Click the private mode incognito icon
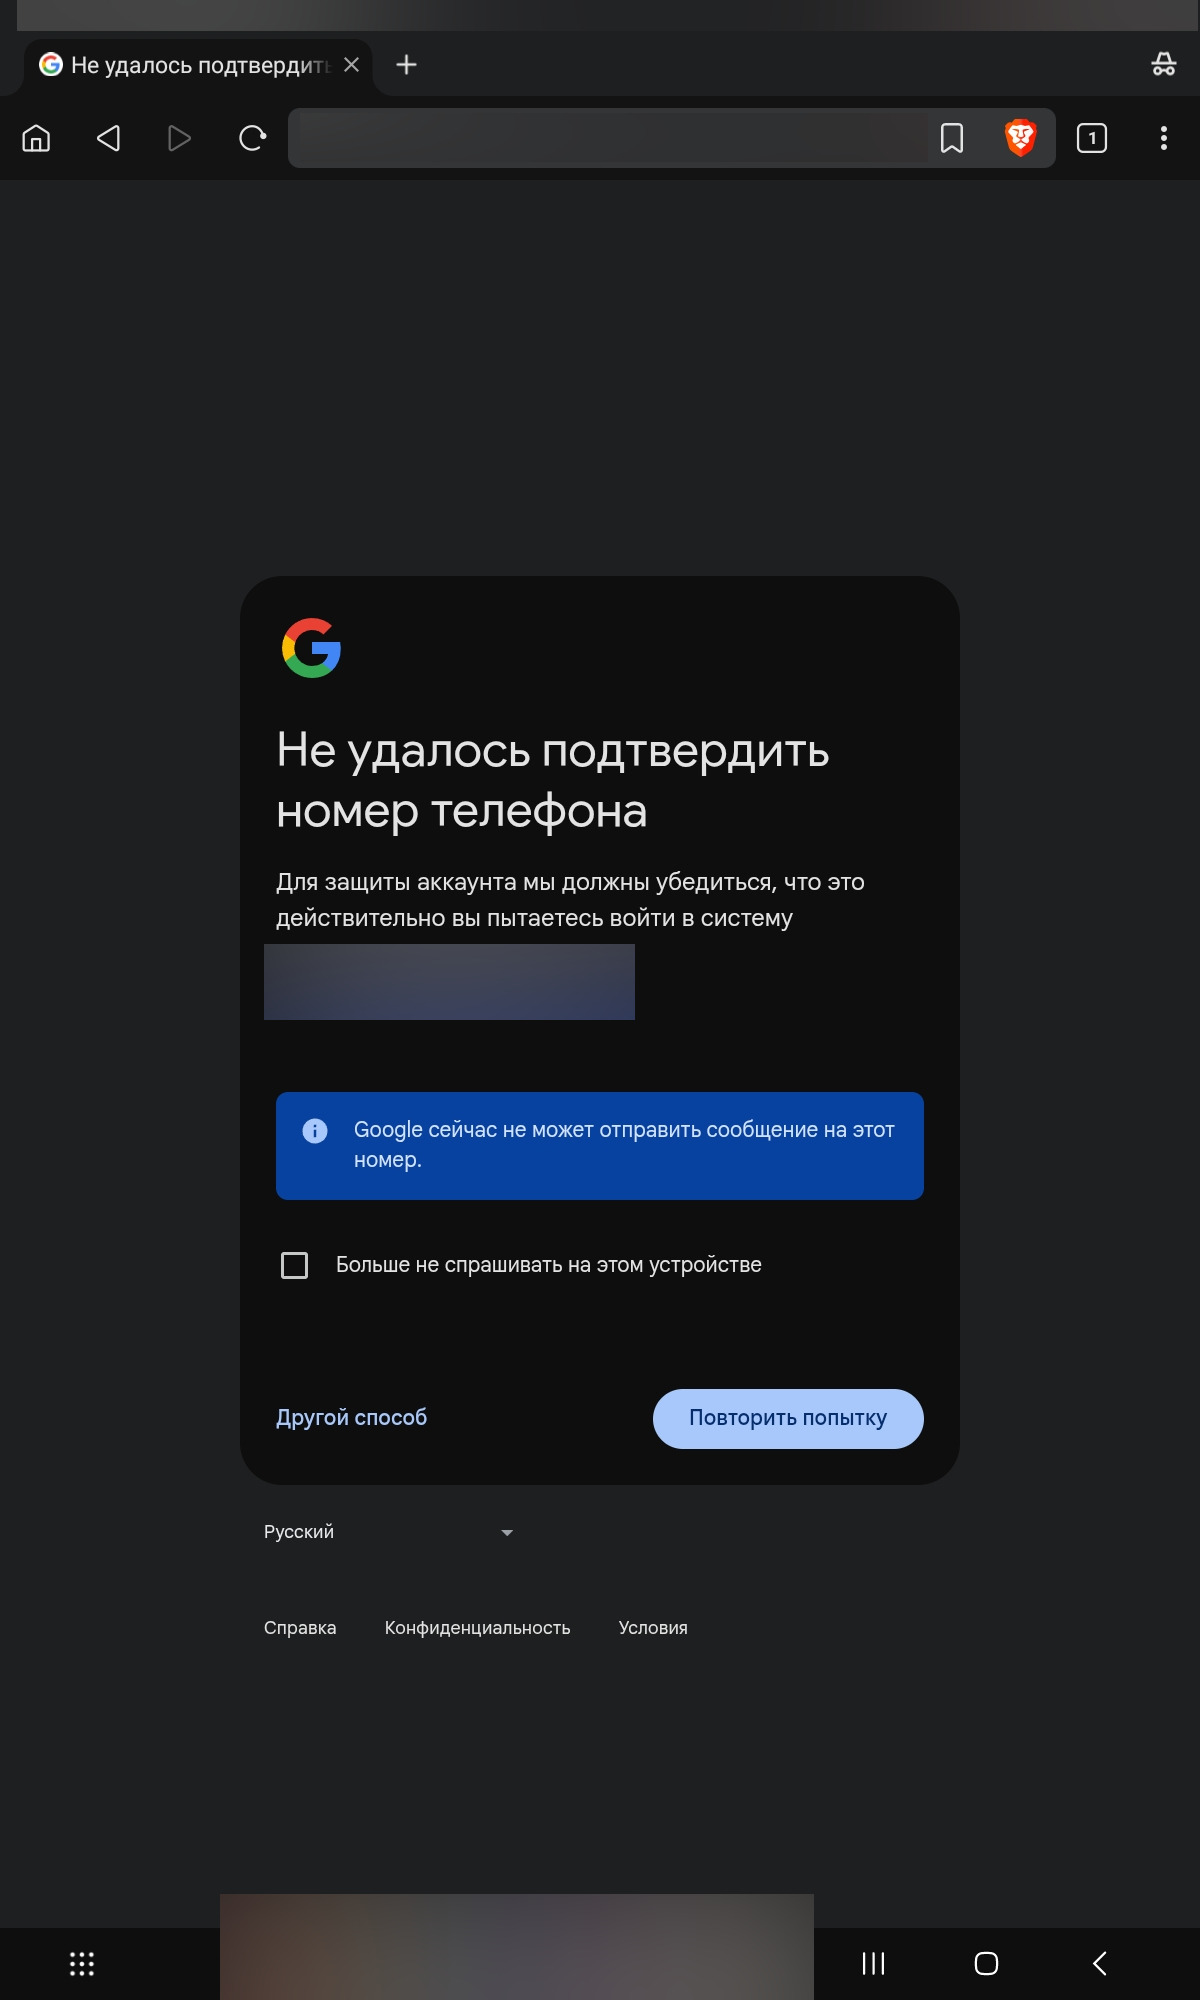This screenshot has height=2000, width=1200. pyautogui.click(x=1164, y=65)
